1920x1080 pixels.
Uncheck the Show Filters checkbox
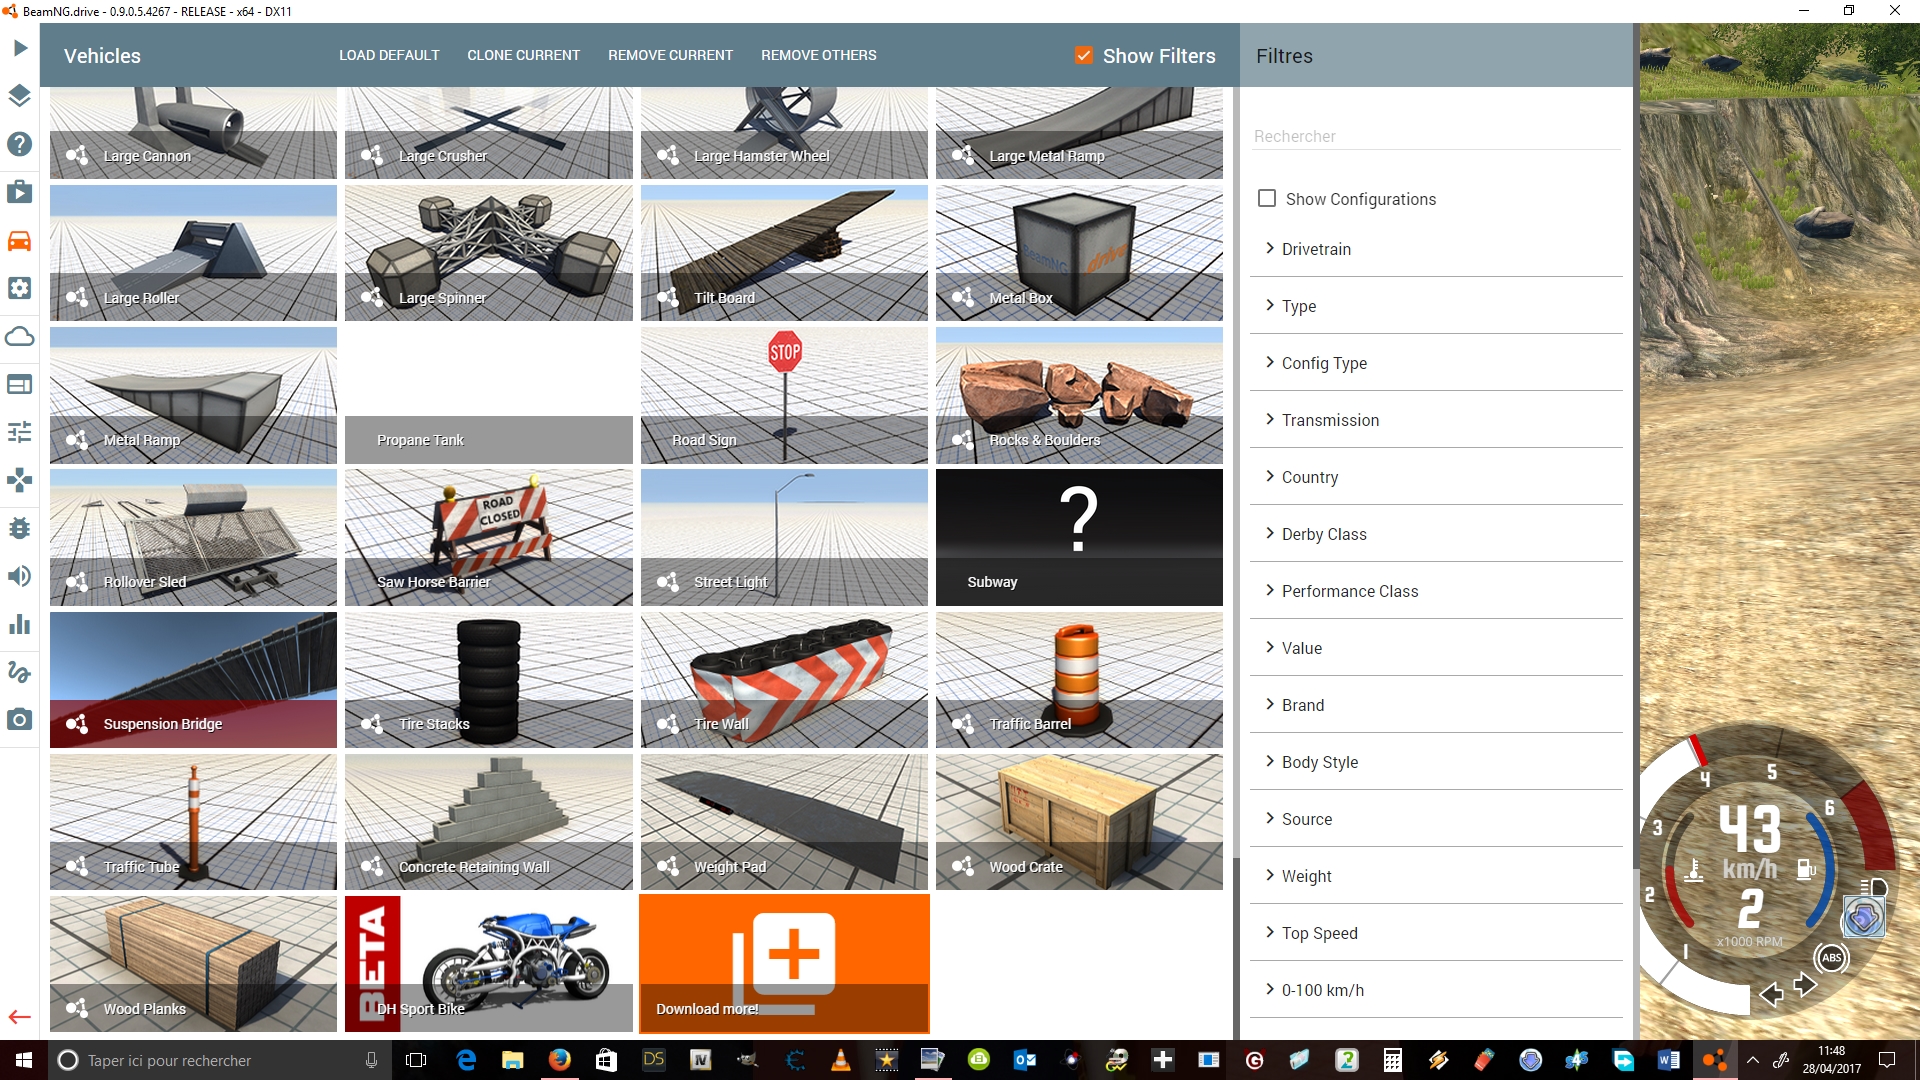tap(1084, 56)
